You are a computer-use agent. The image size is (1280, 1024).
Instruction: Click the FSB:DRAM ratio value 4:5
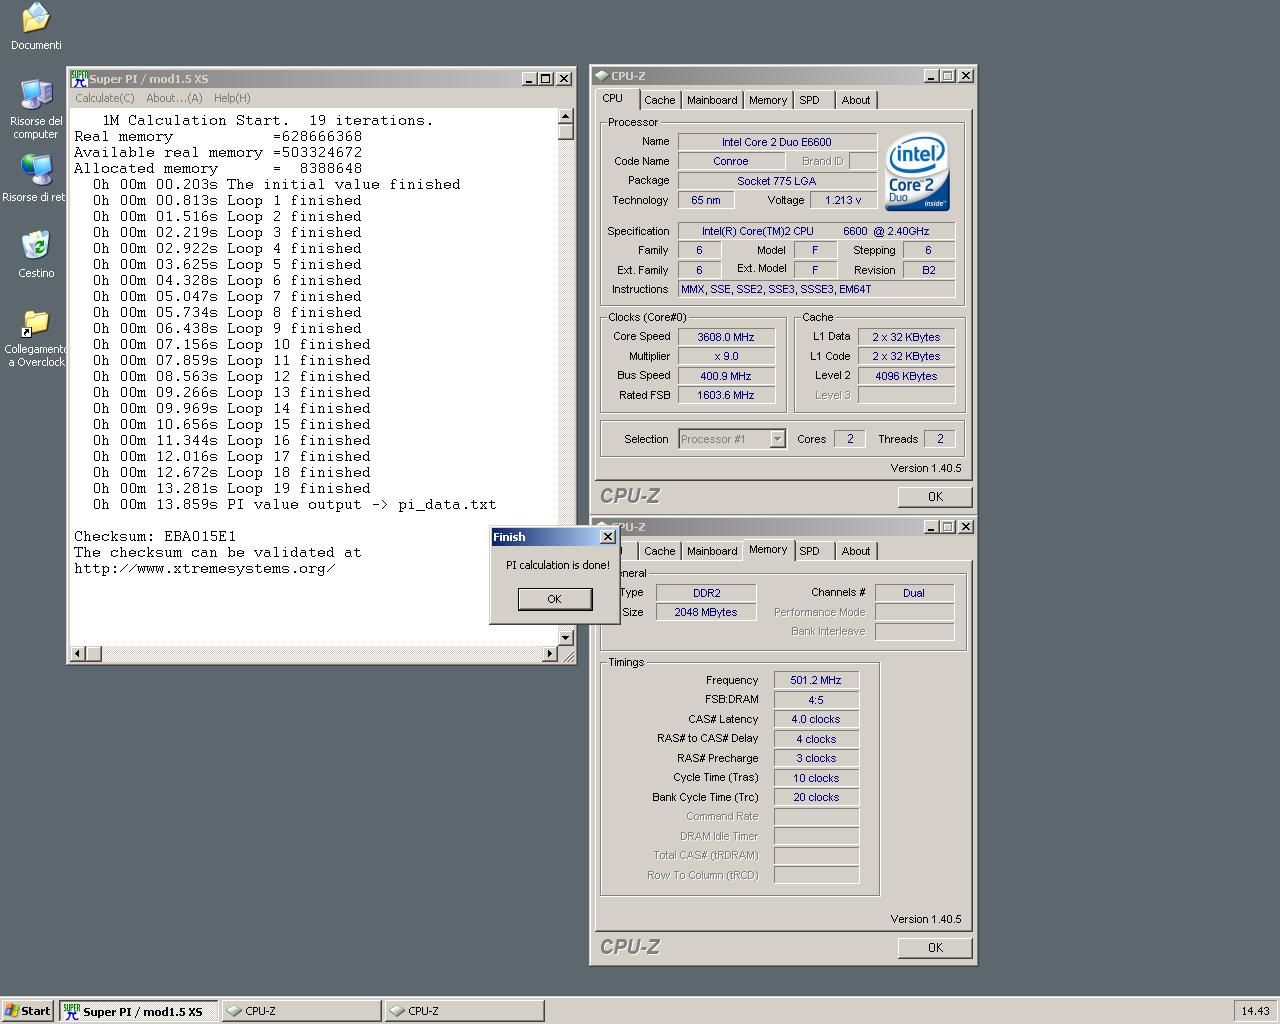pyautogui.click(x=816, y=700)
